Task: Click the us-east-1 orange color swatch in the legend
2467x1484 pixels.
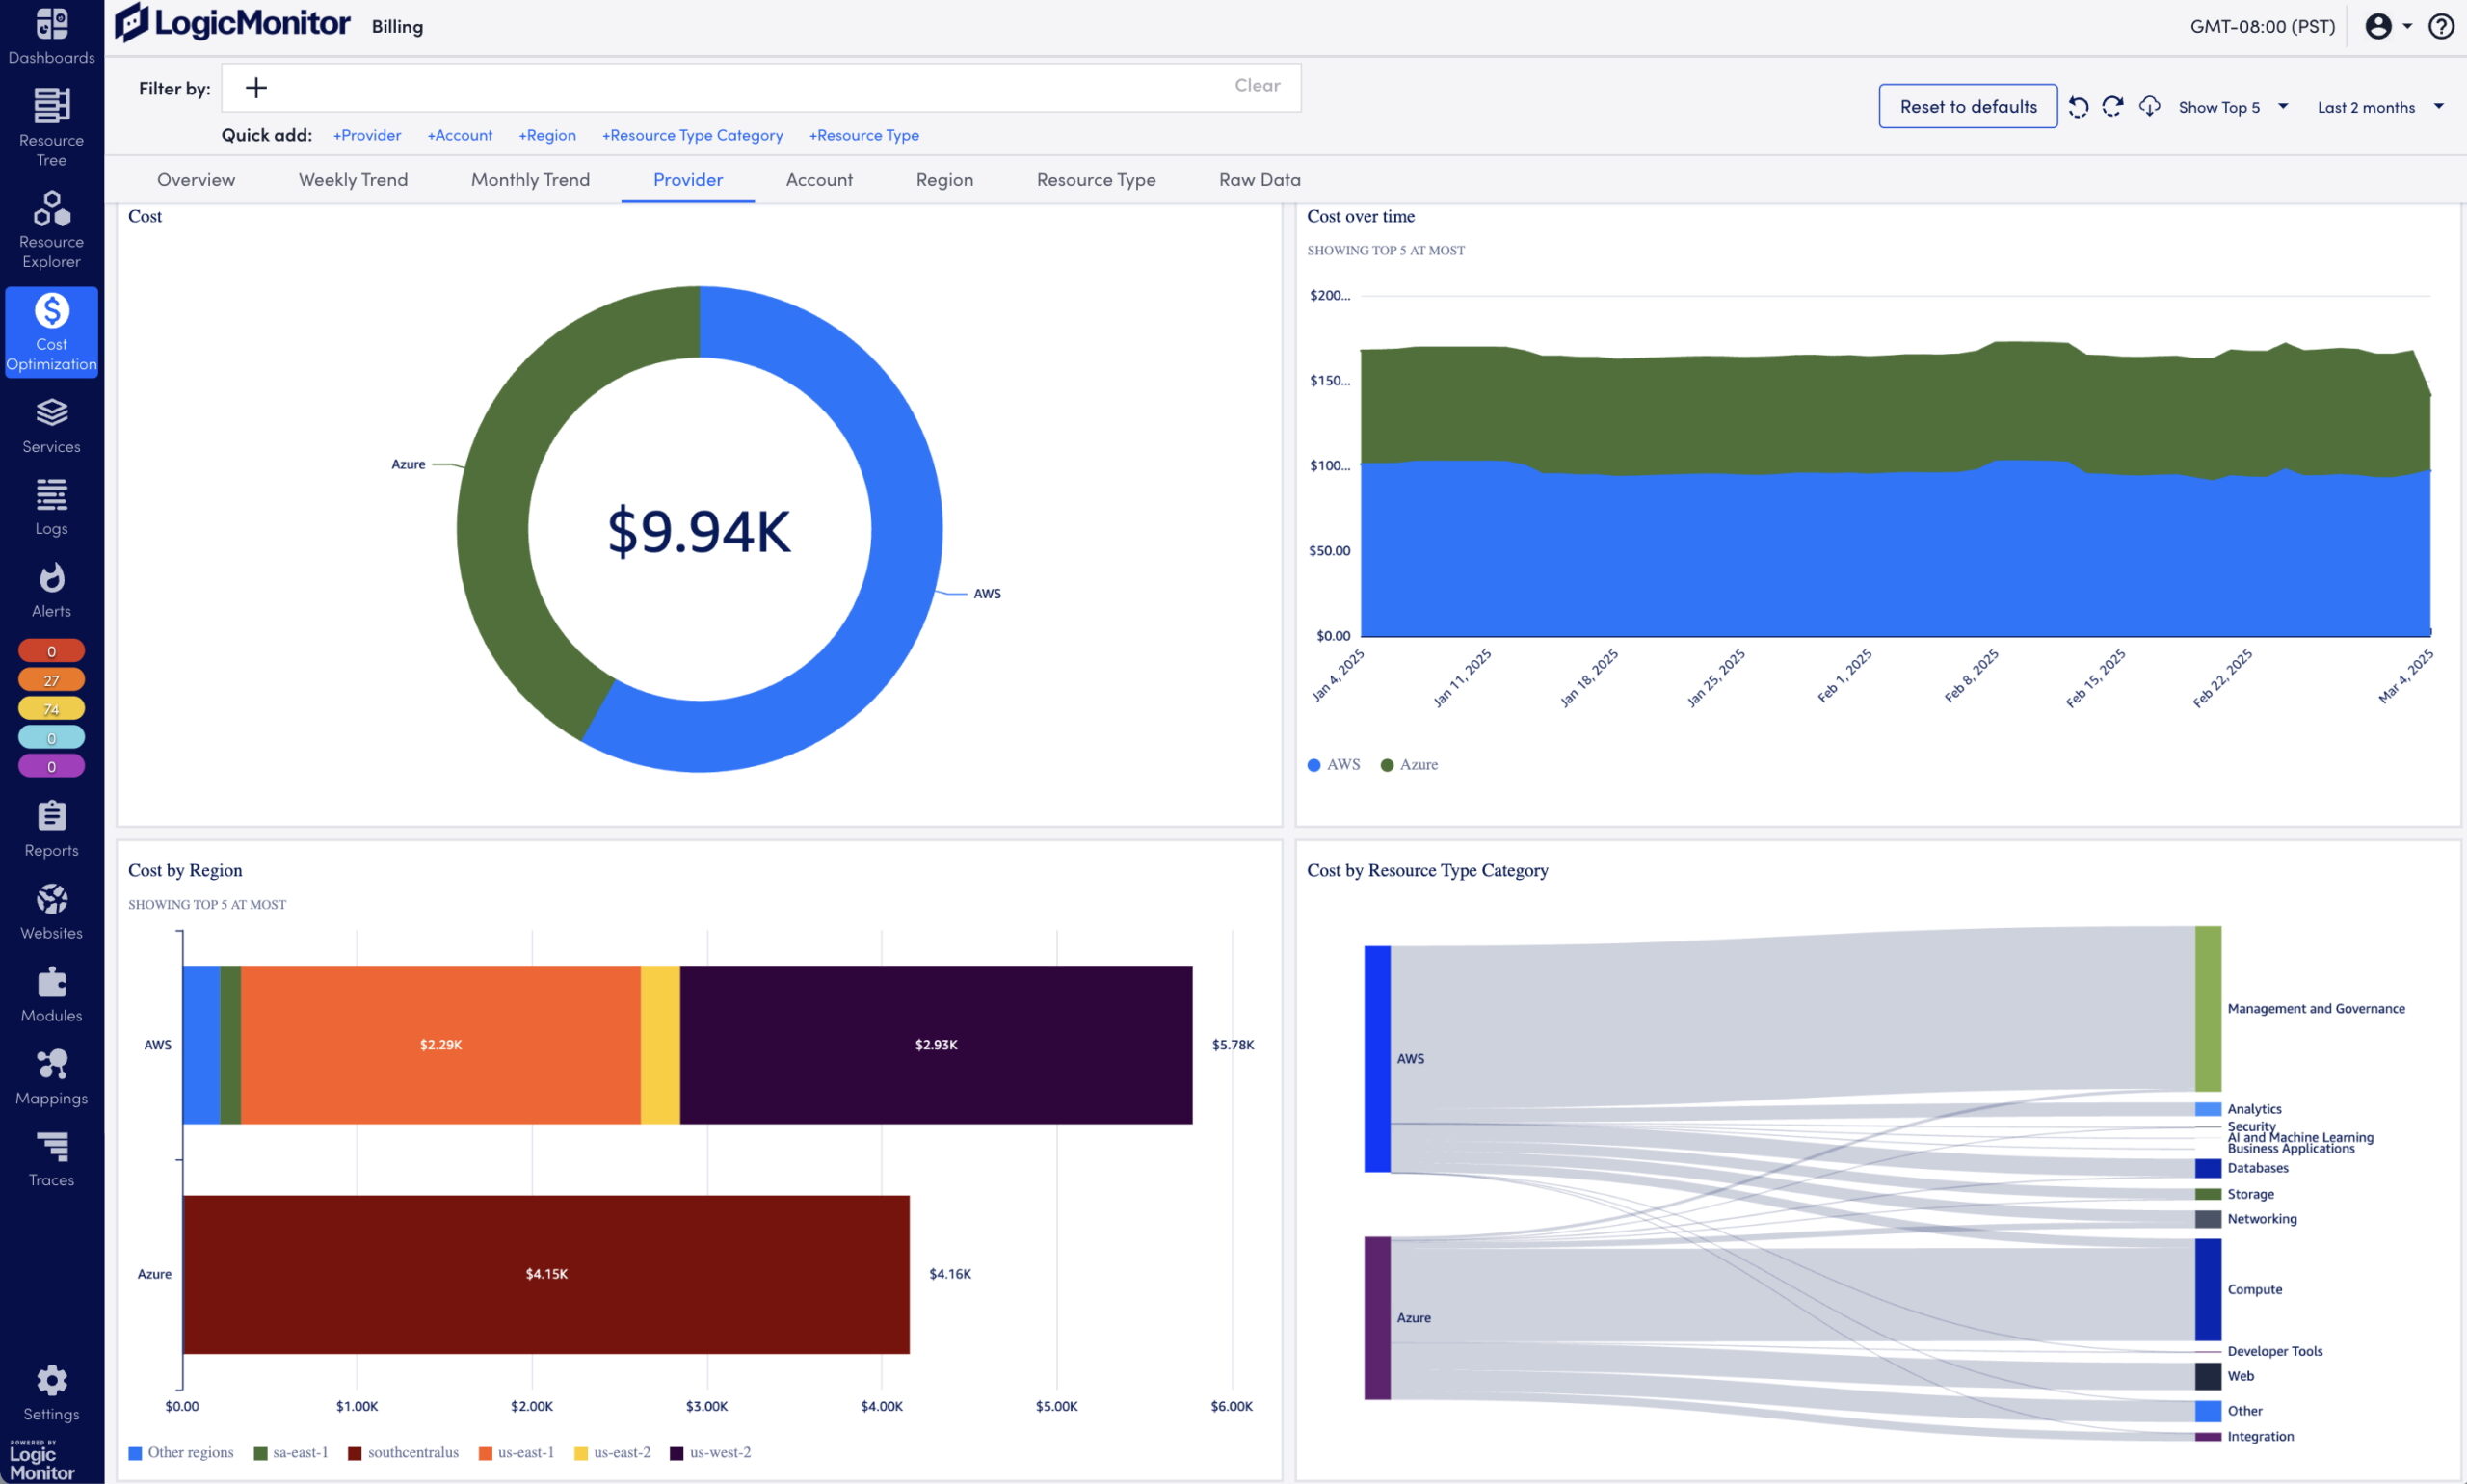Action: coord(485,1453)
